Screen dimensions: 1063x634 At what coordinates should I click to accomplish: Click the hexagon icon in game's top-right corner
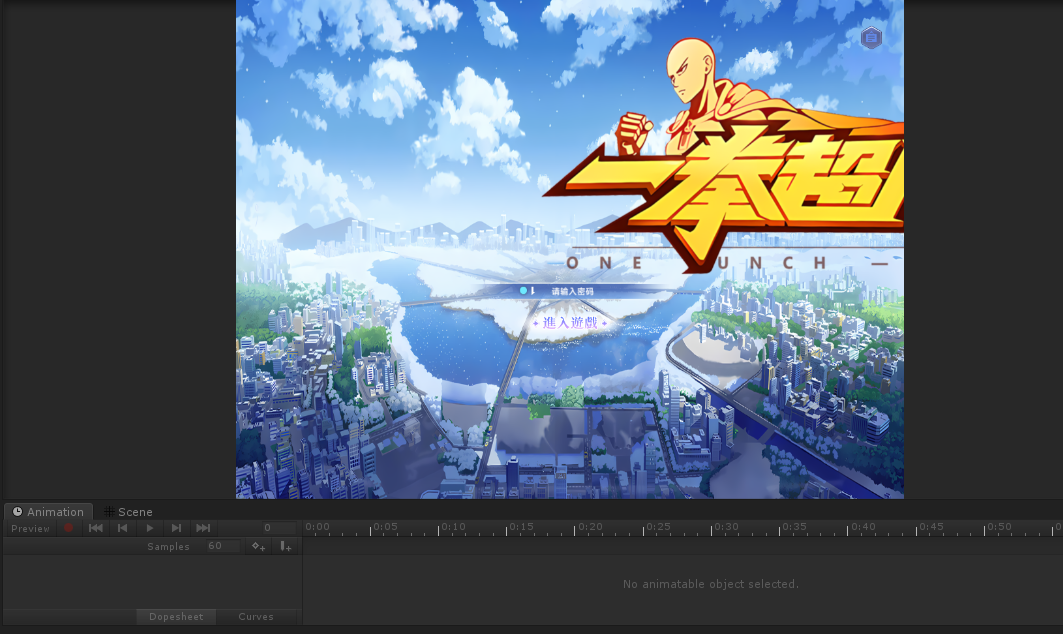tap(871, 38)
